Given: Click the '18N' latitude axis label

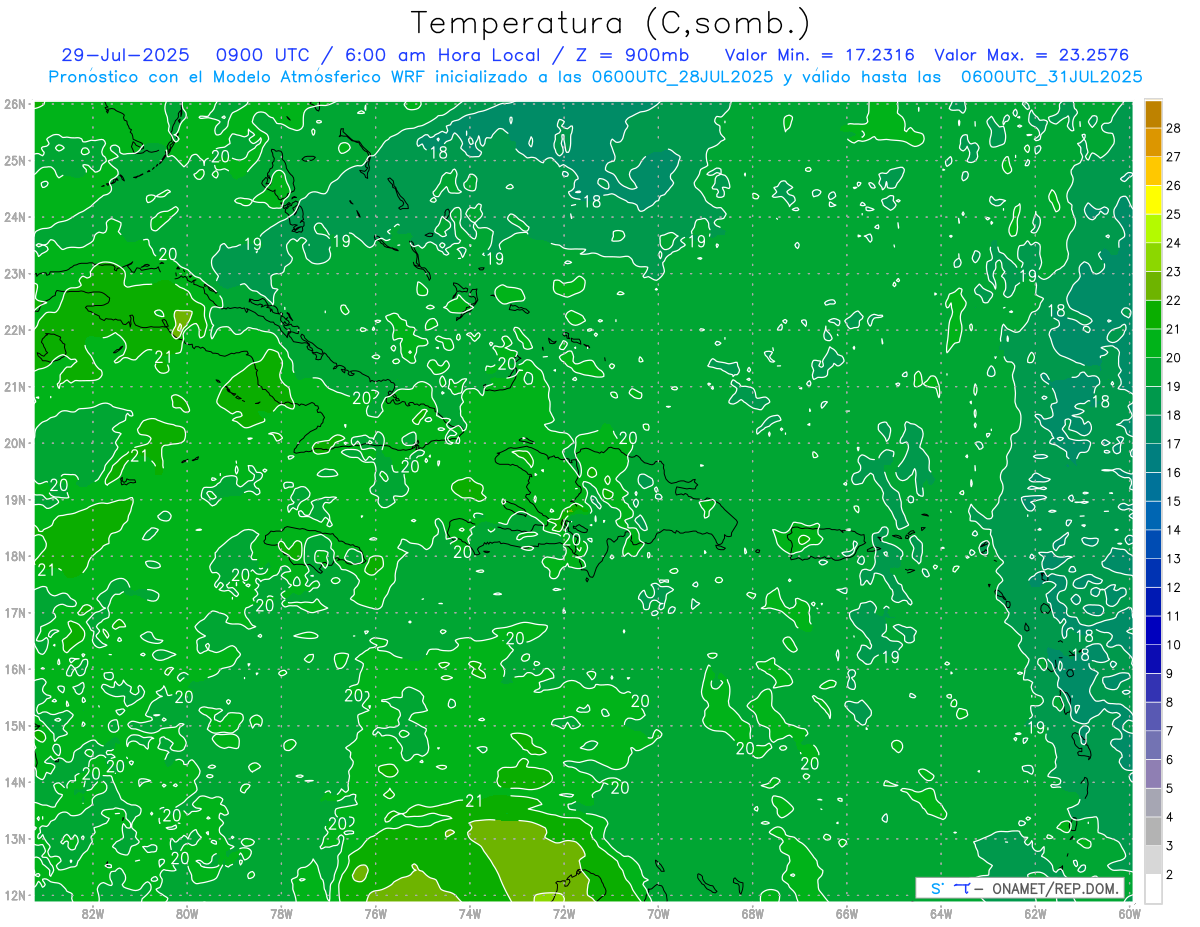Looking at the screenshot, I should point(14,556).
